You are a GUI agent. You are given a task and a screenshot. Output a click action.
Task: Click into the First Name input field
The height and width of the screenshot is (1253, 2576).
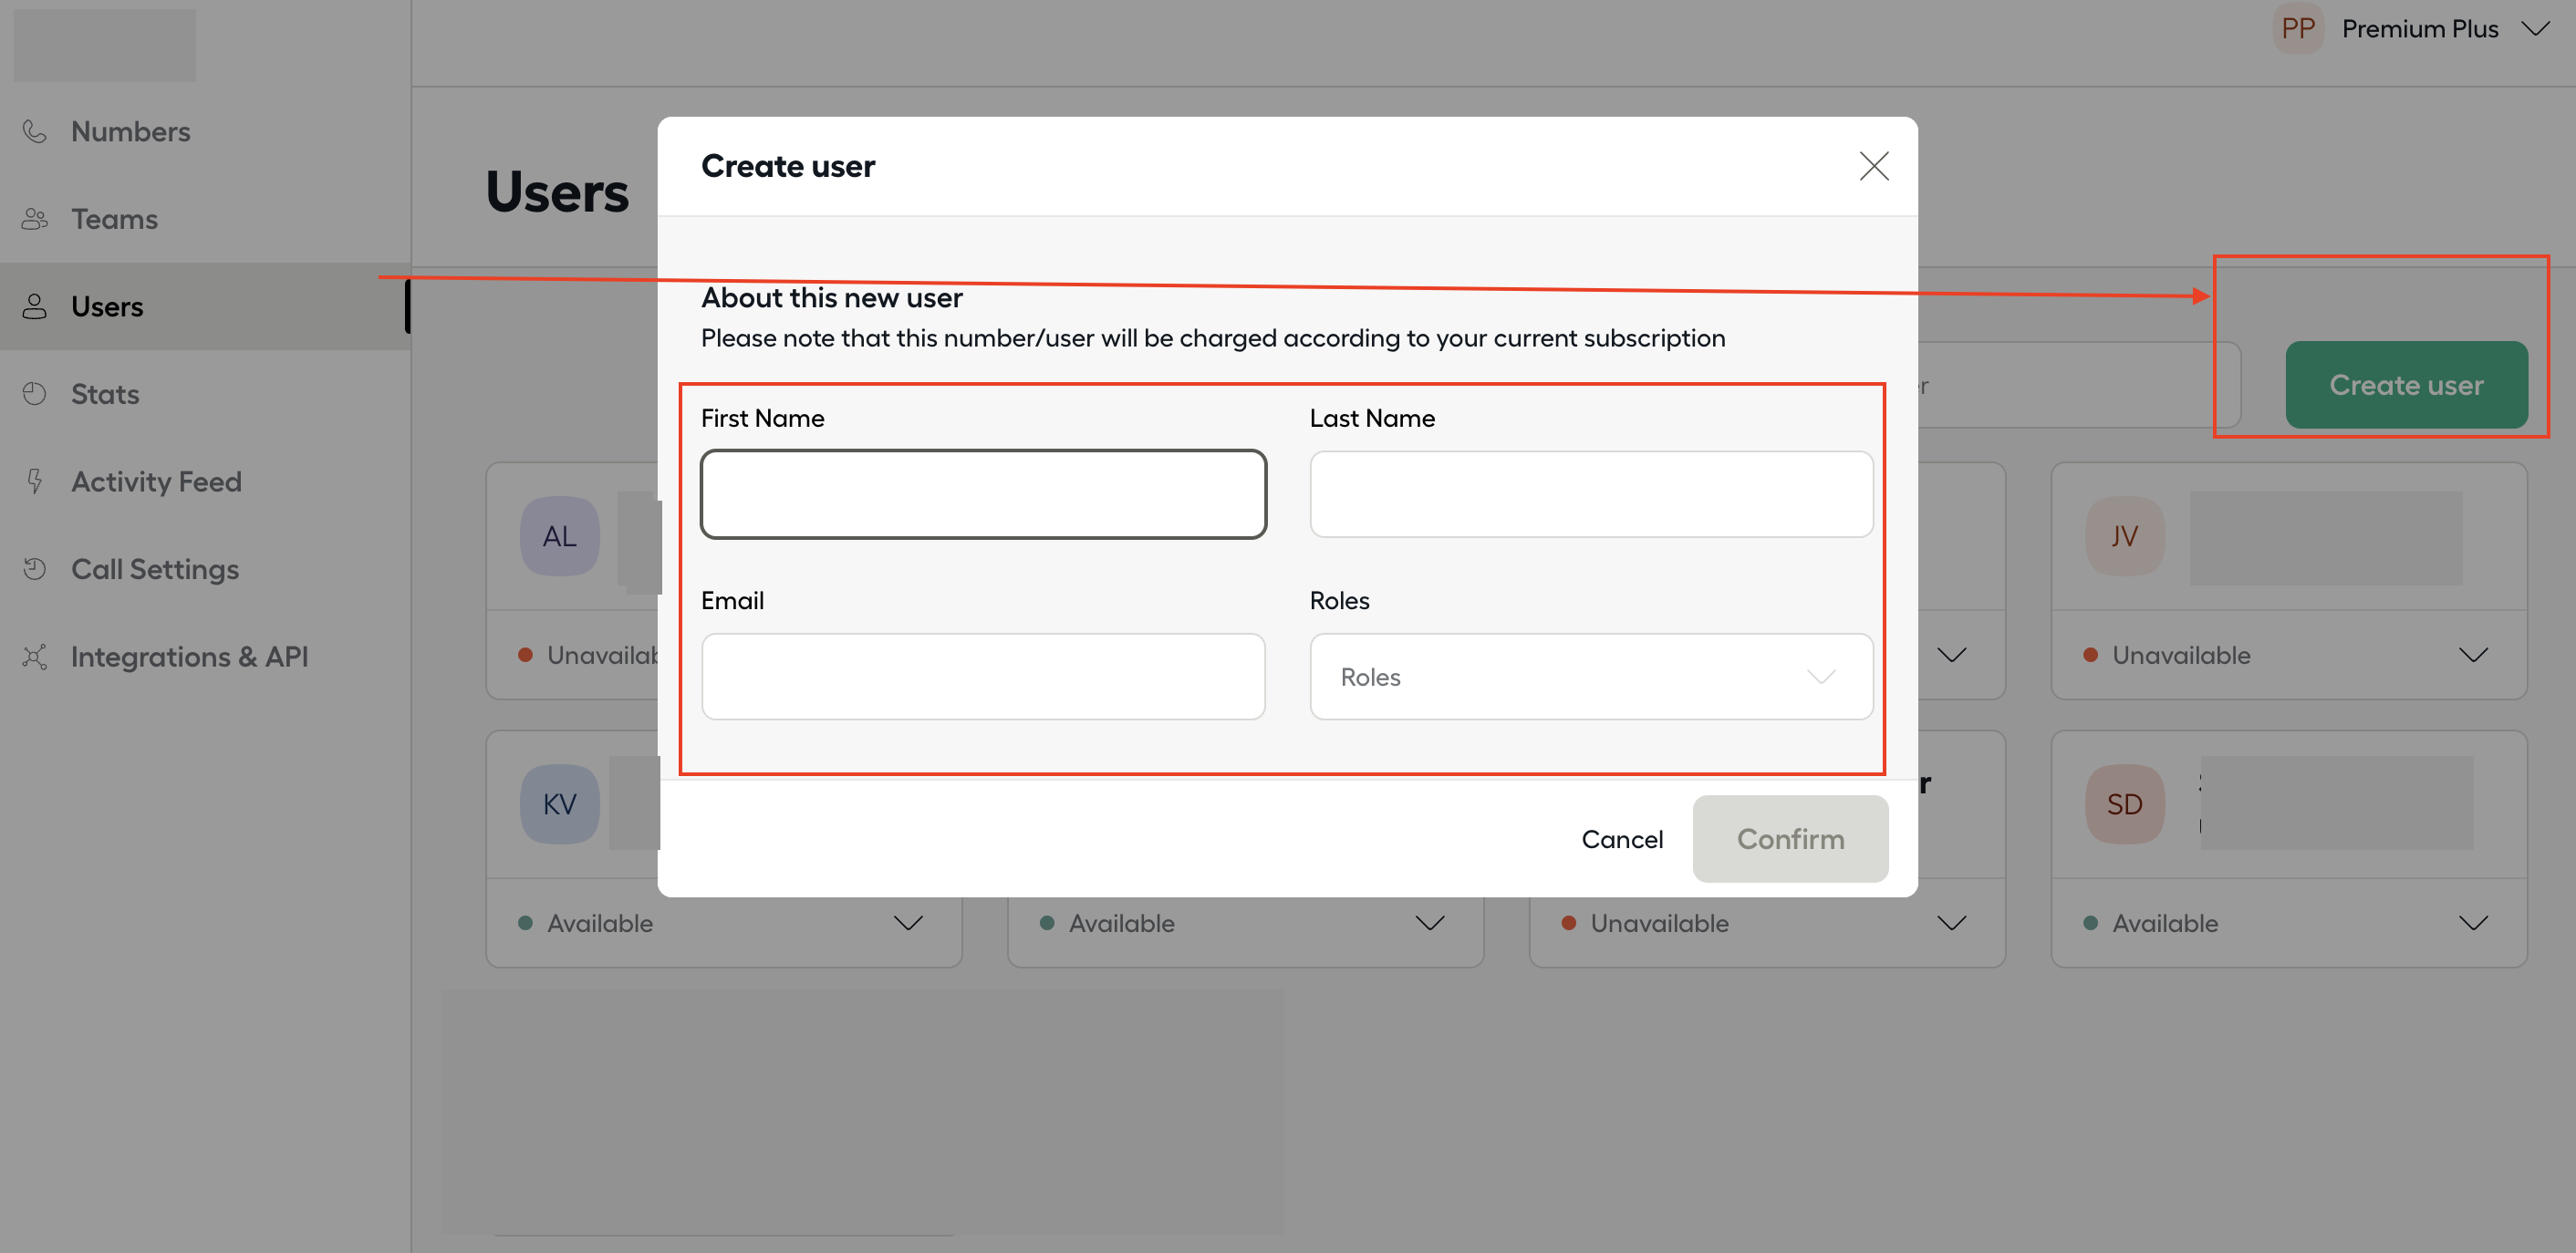click(983, 494)
